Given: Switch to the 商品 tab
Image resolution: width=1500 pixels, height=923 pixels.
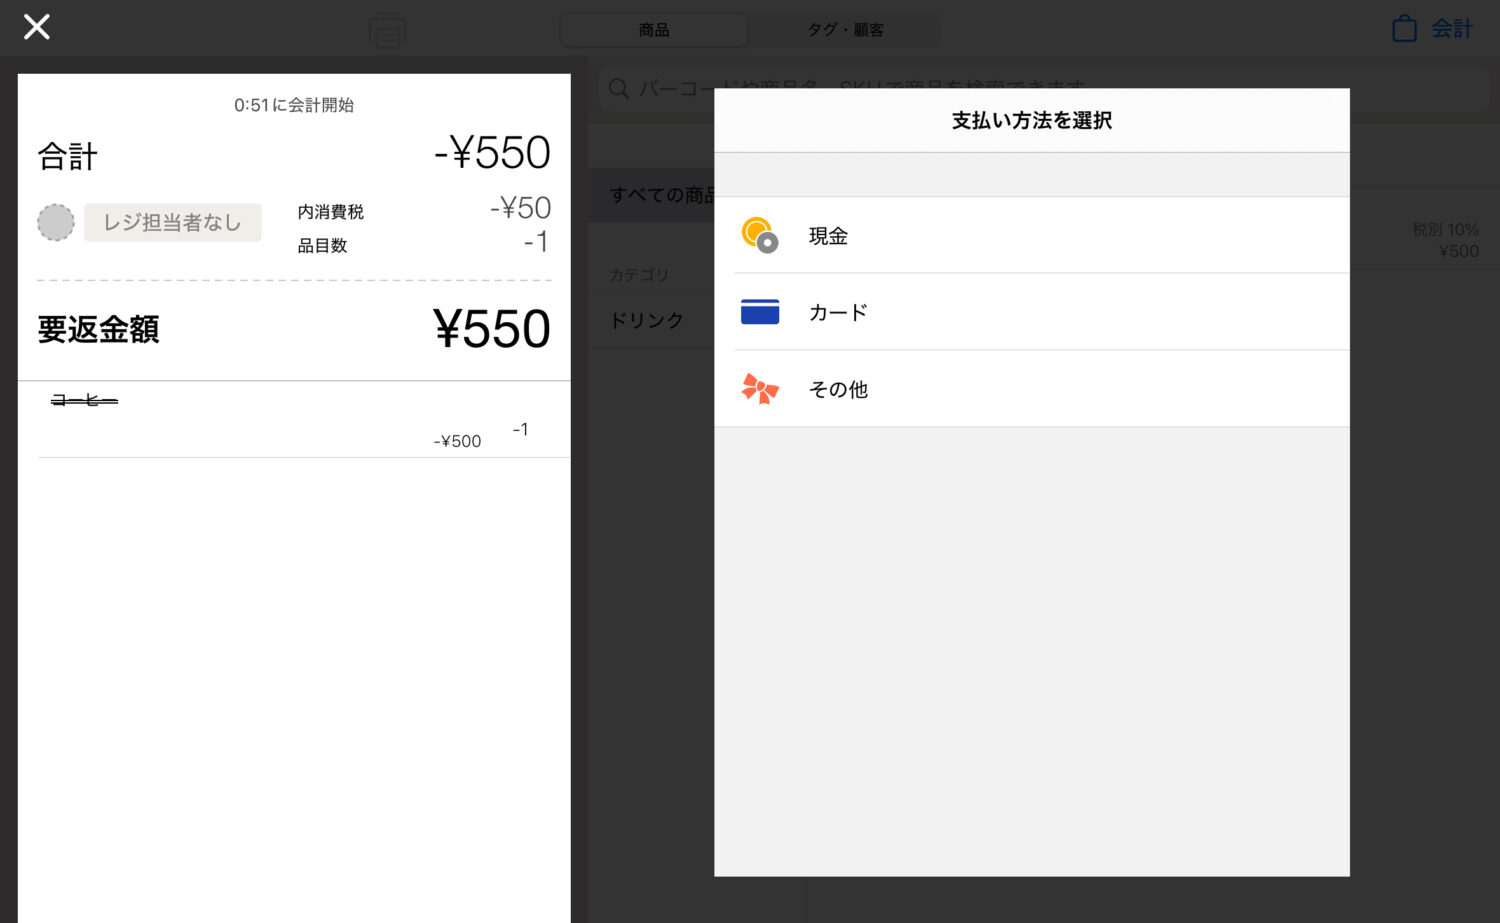Looking at the screenshot, I should 654,30.
